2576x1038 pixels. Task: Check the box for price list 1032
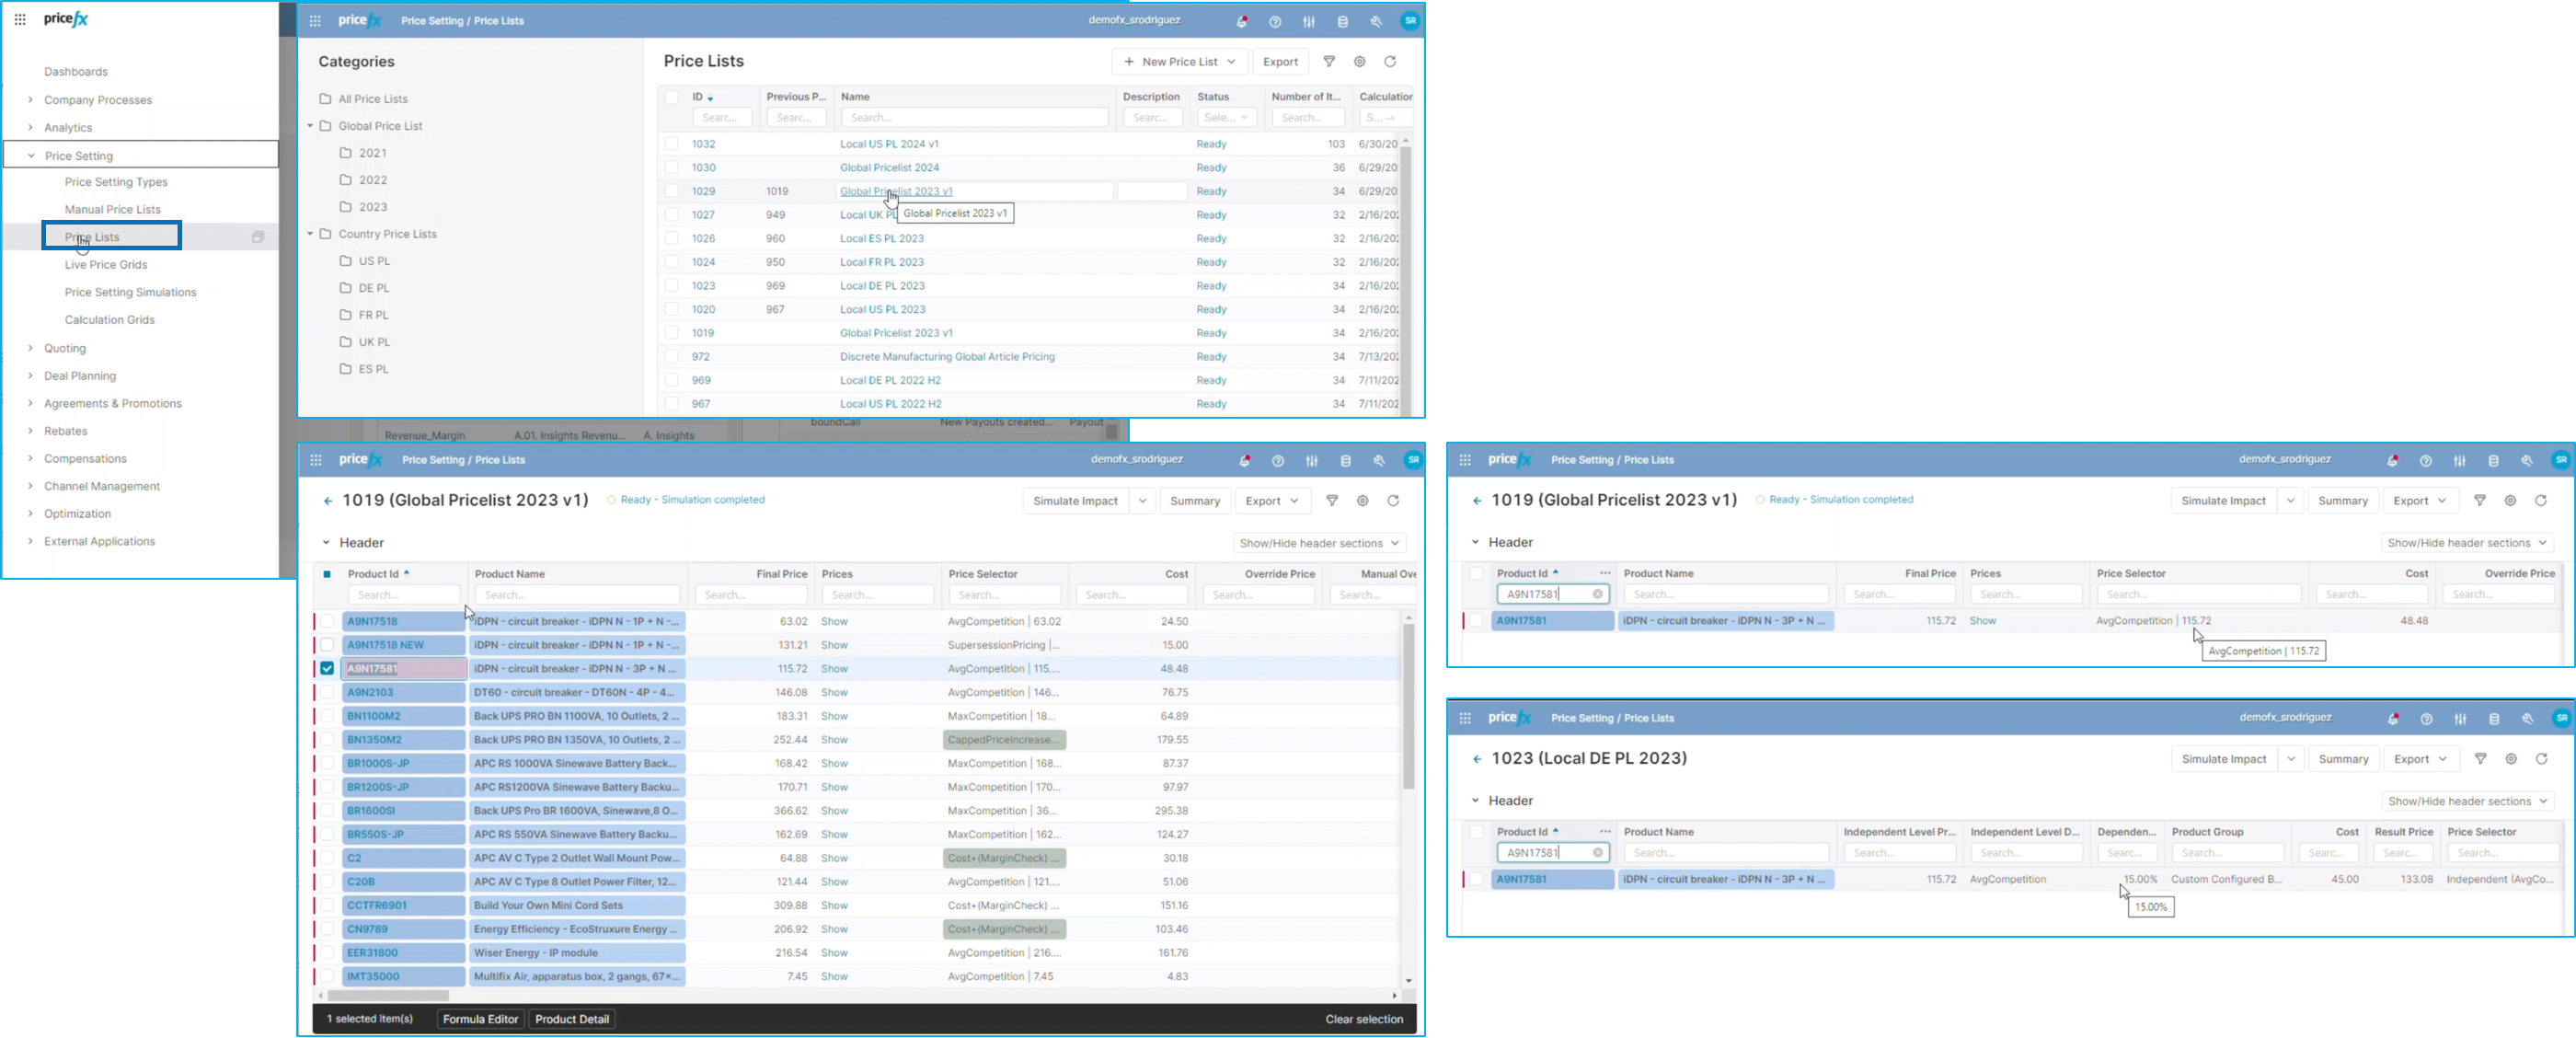click(x=672, y=144)
